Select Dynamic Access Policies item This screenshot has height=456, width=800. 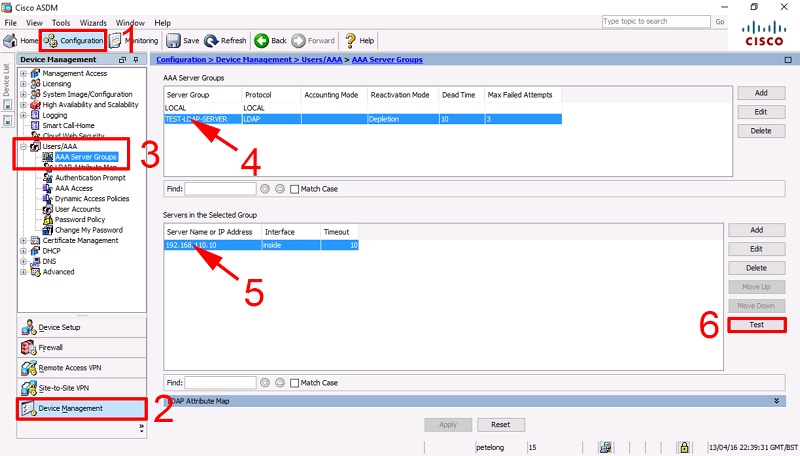(x=92, y=198)
